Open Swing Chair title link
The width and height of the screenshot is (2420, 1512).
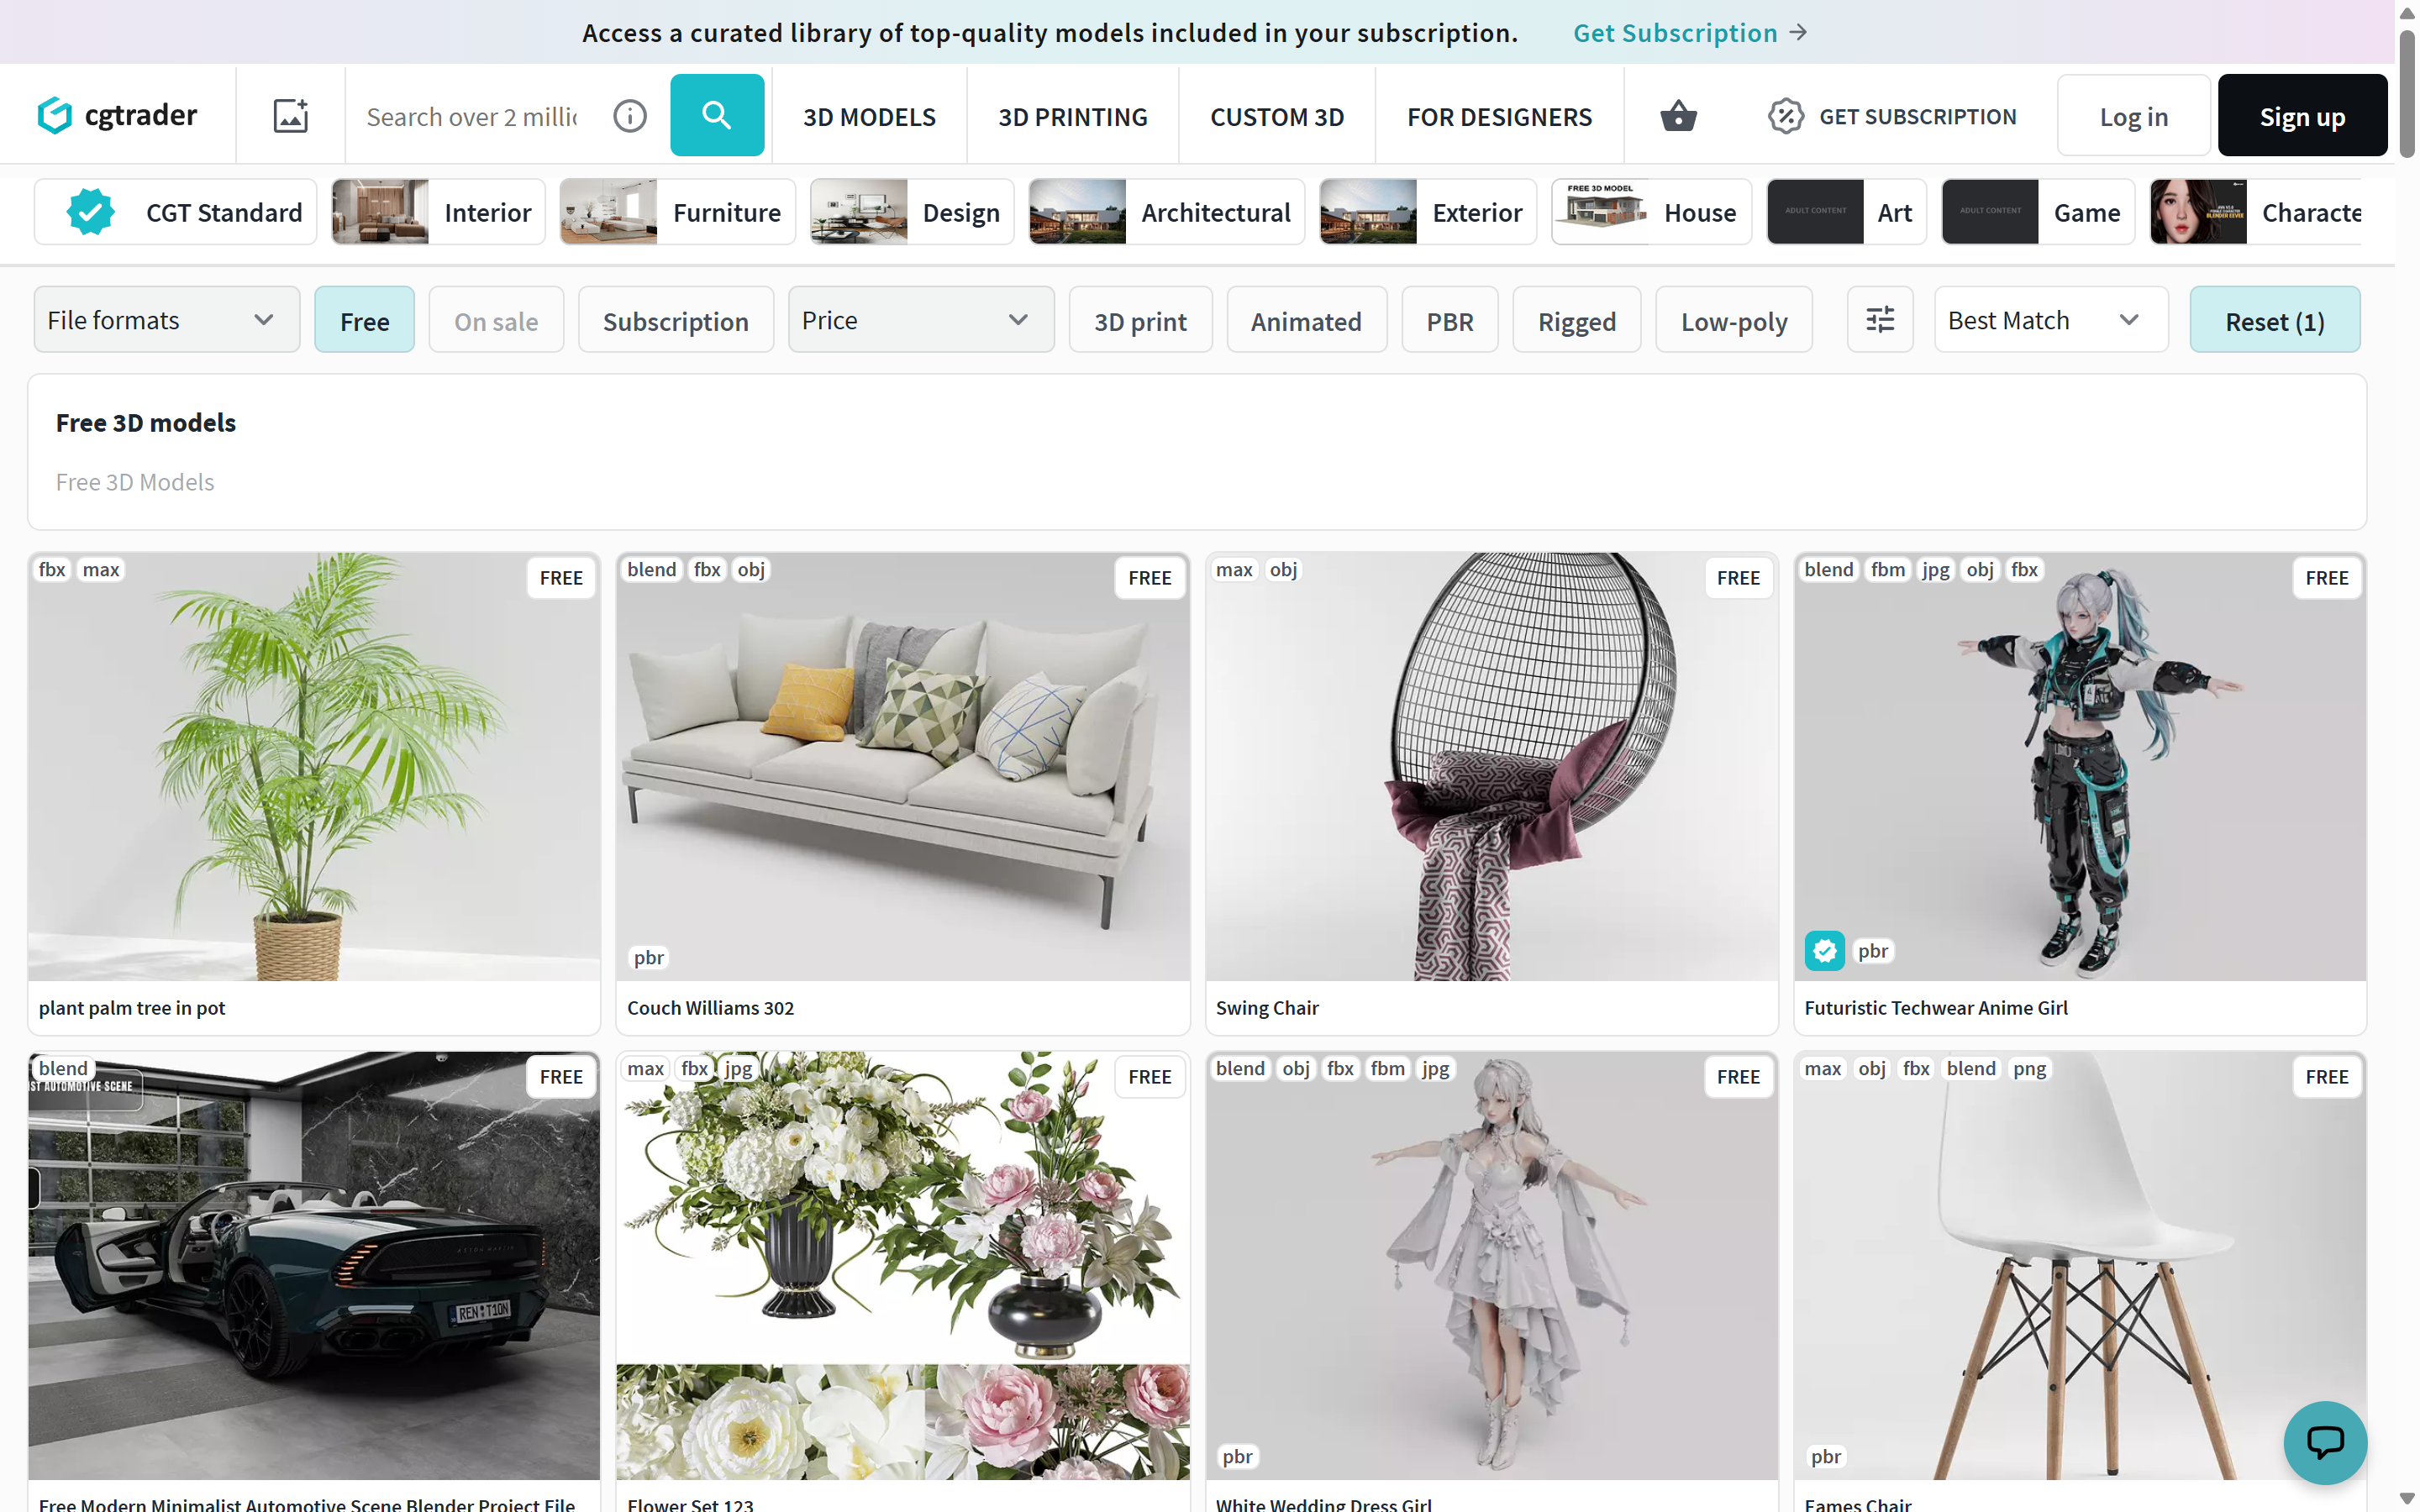[x=1267, y=1008]
